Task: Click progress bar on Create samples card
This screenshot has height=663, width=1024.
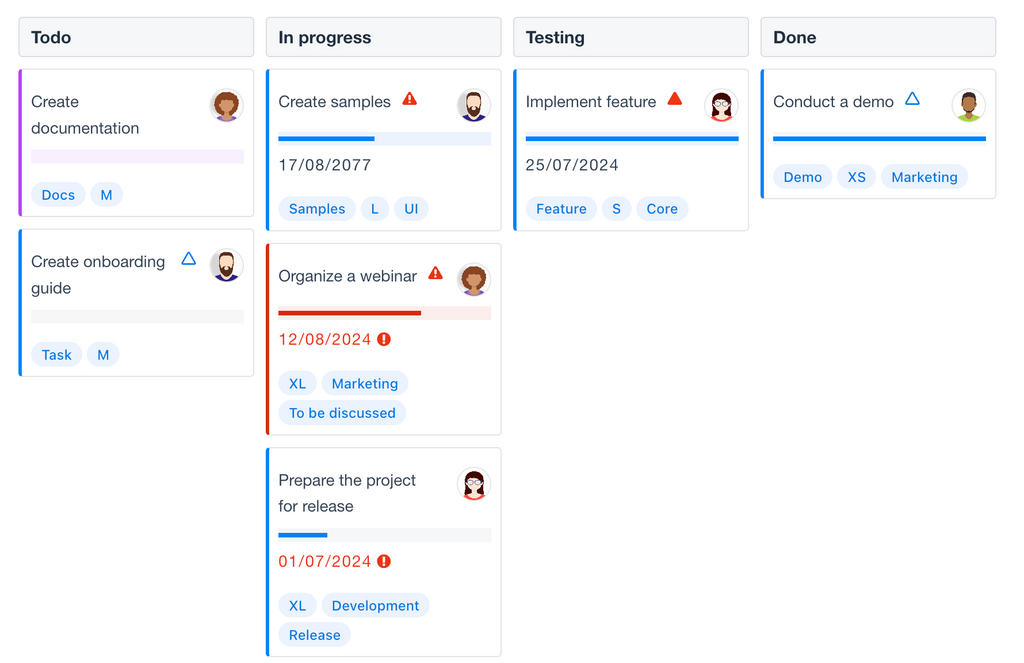Action: pyautogui.click(x=384, y=139)
